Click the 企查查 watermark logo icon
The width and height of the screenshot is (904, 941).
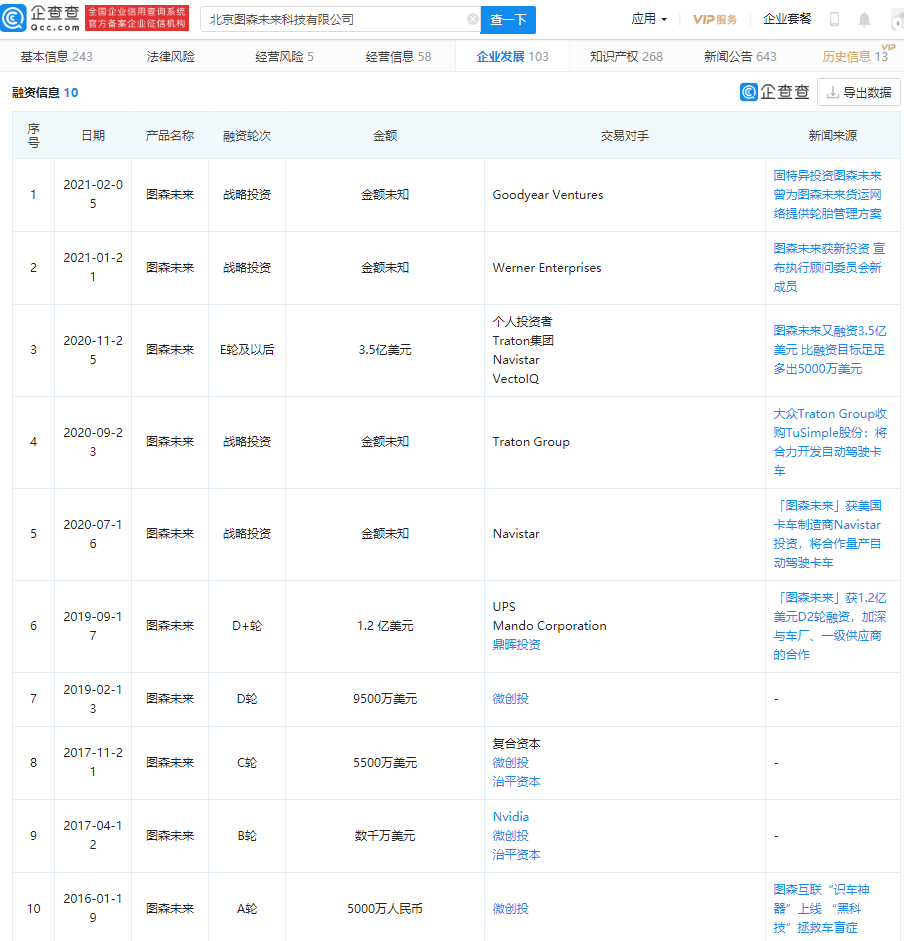click(749, 92)
